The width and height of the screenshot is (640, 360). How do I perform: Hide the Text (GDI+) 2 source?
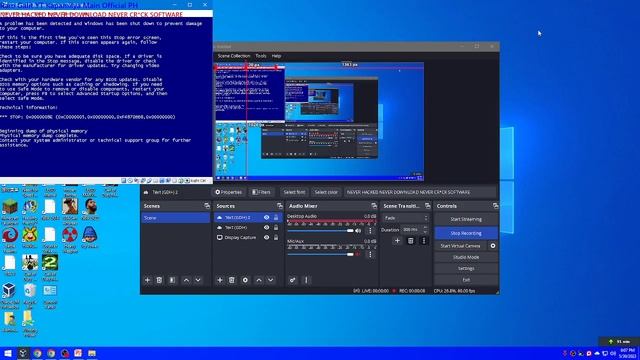267,218
